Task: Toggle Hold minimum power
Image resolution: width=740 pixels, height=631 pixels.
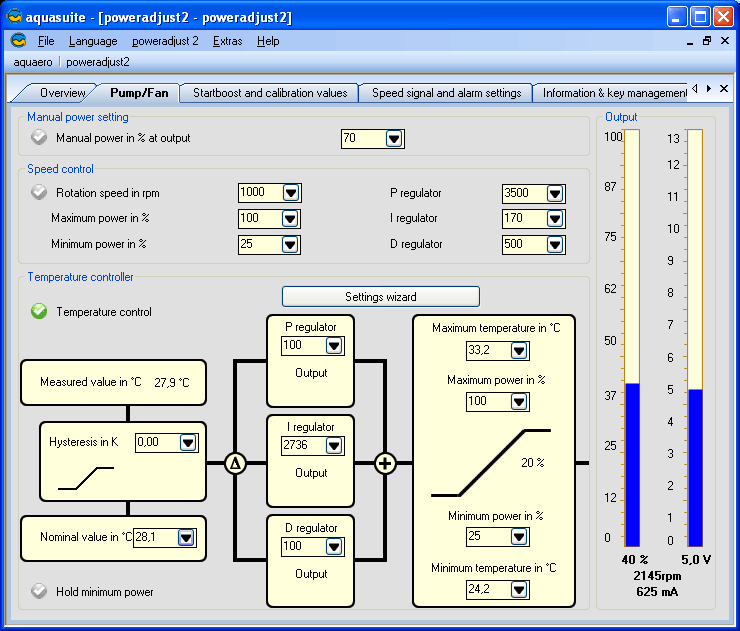Action: 39,592
